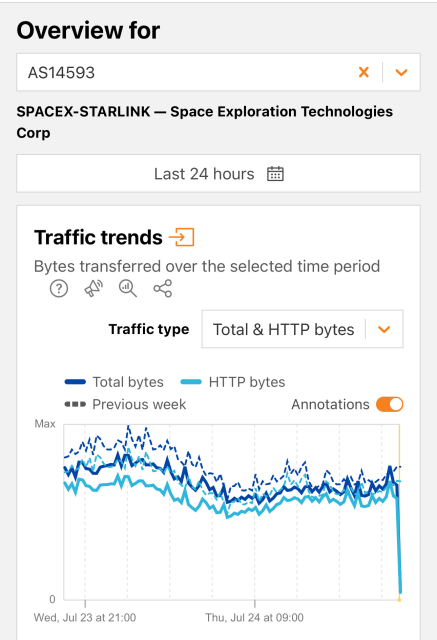Click the light blue HTTP bytes color swatch
The image size is (437, 640).
point(191,382)
